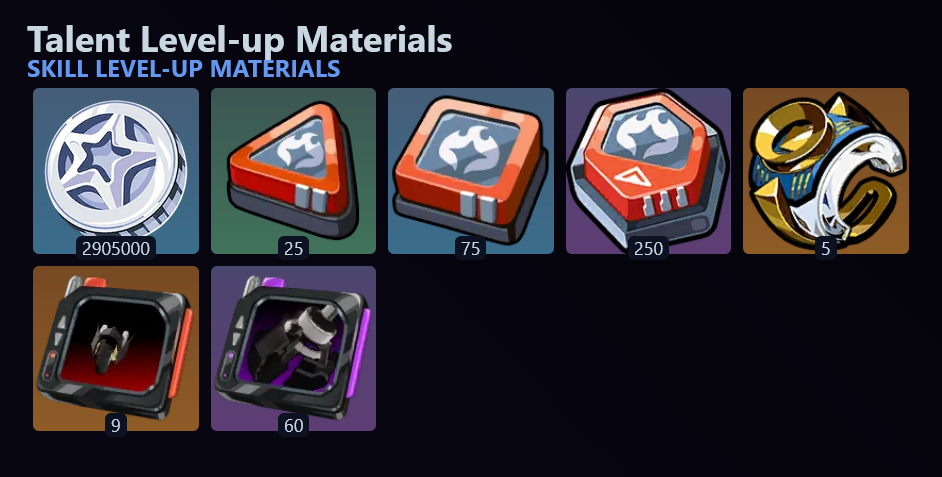The height and width of the screenshot is (477, 942).
Task: Open the red-screen boss material device
Action: click(116, 347)
